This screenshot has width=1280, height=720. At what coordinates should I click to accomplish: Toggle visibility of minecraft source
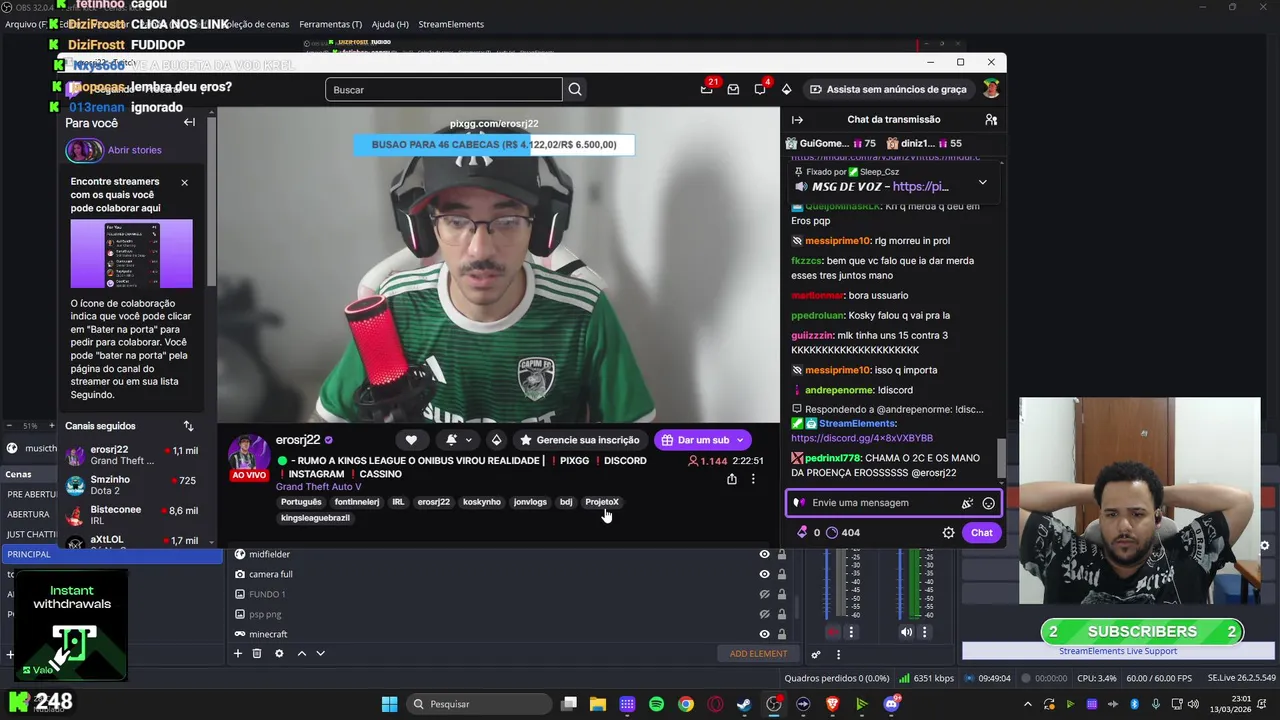[764, 634]
